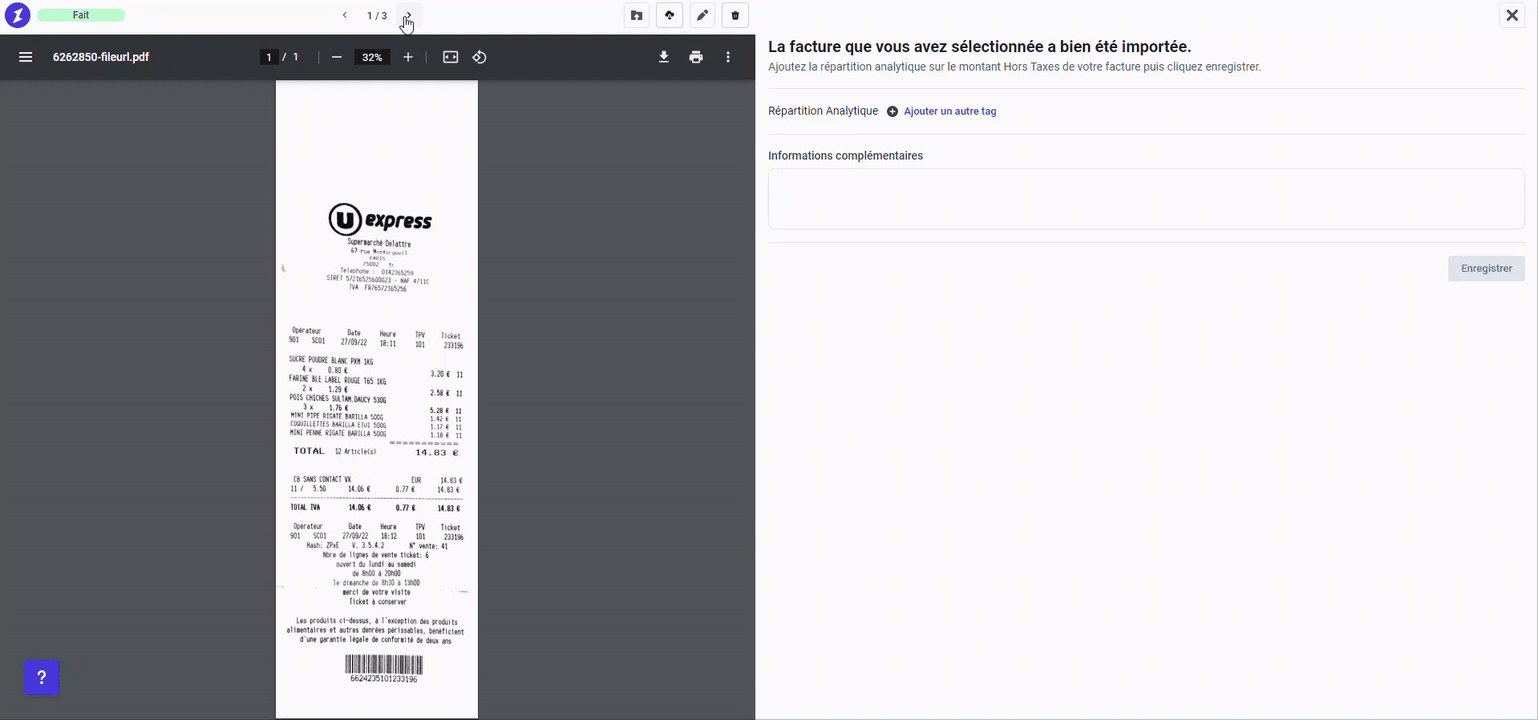
Task: Click the pencil edit icon
Action: (x=702, y=16)
